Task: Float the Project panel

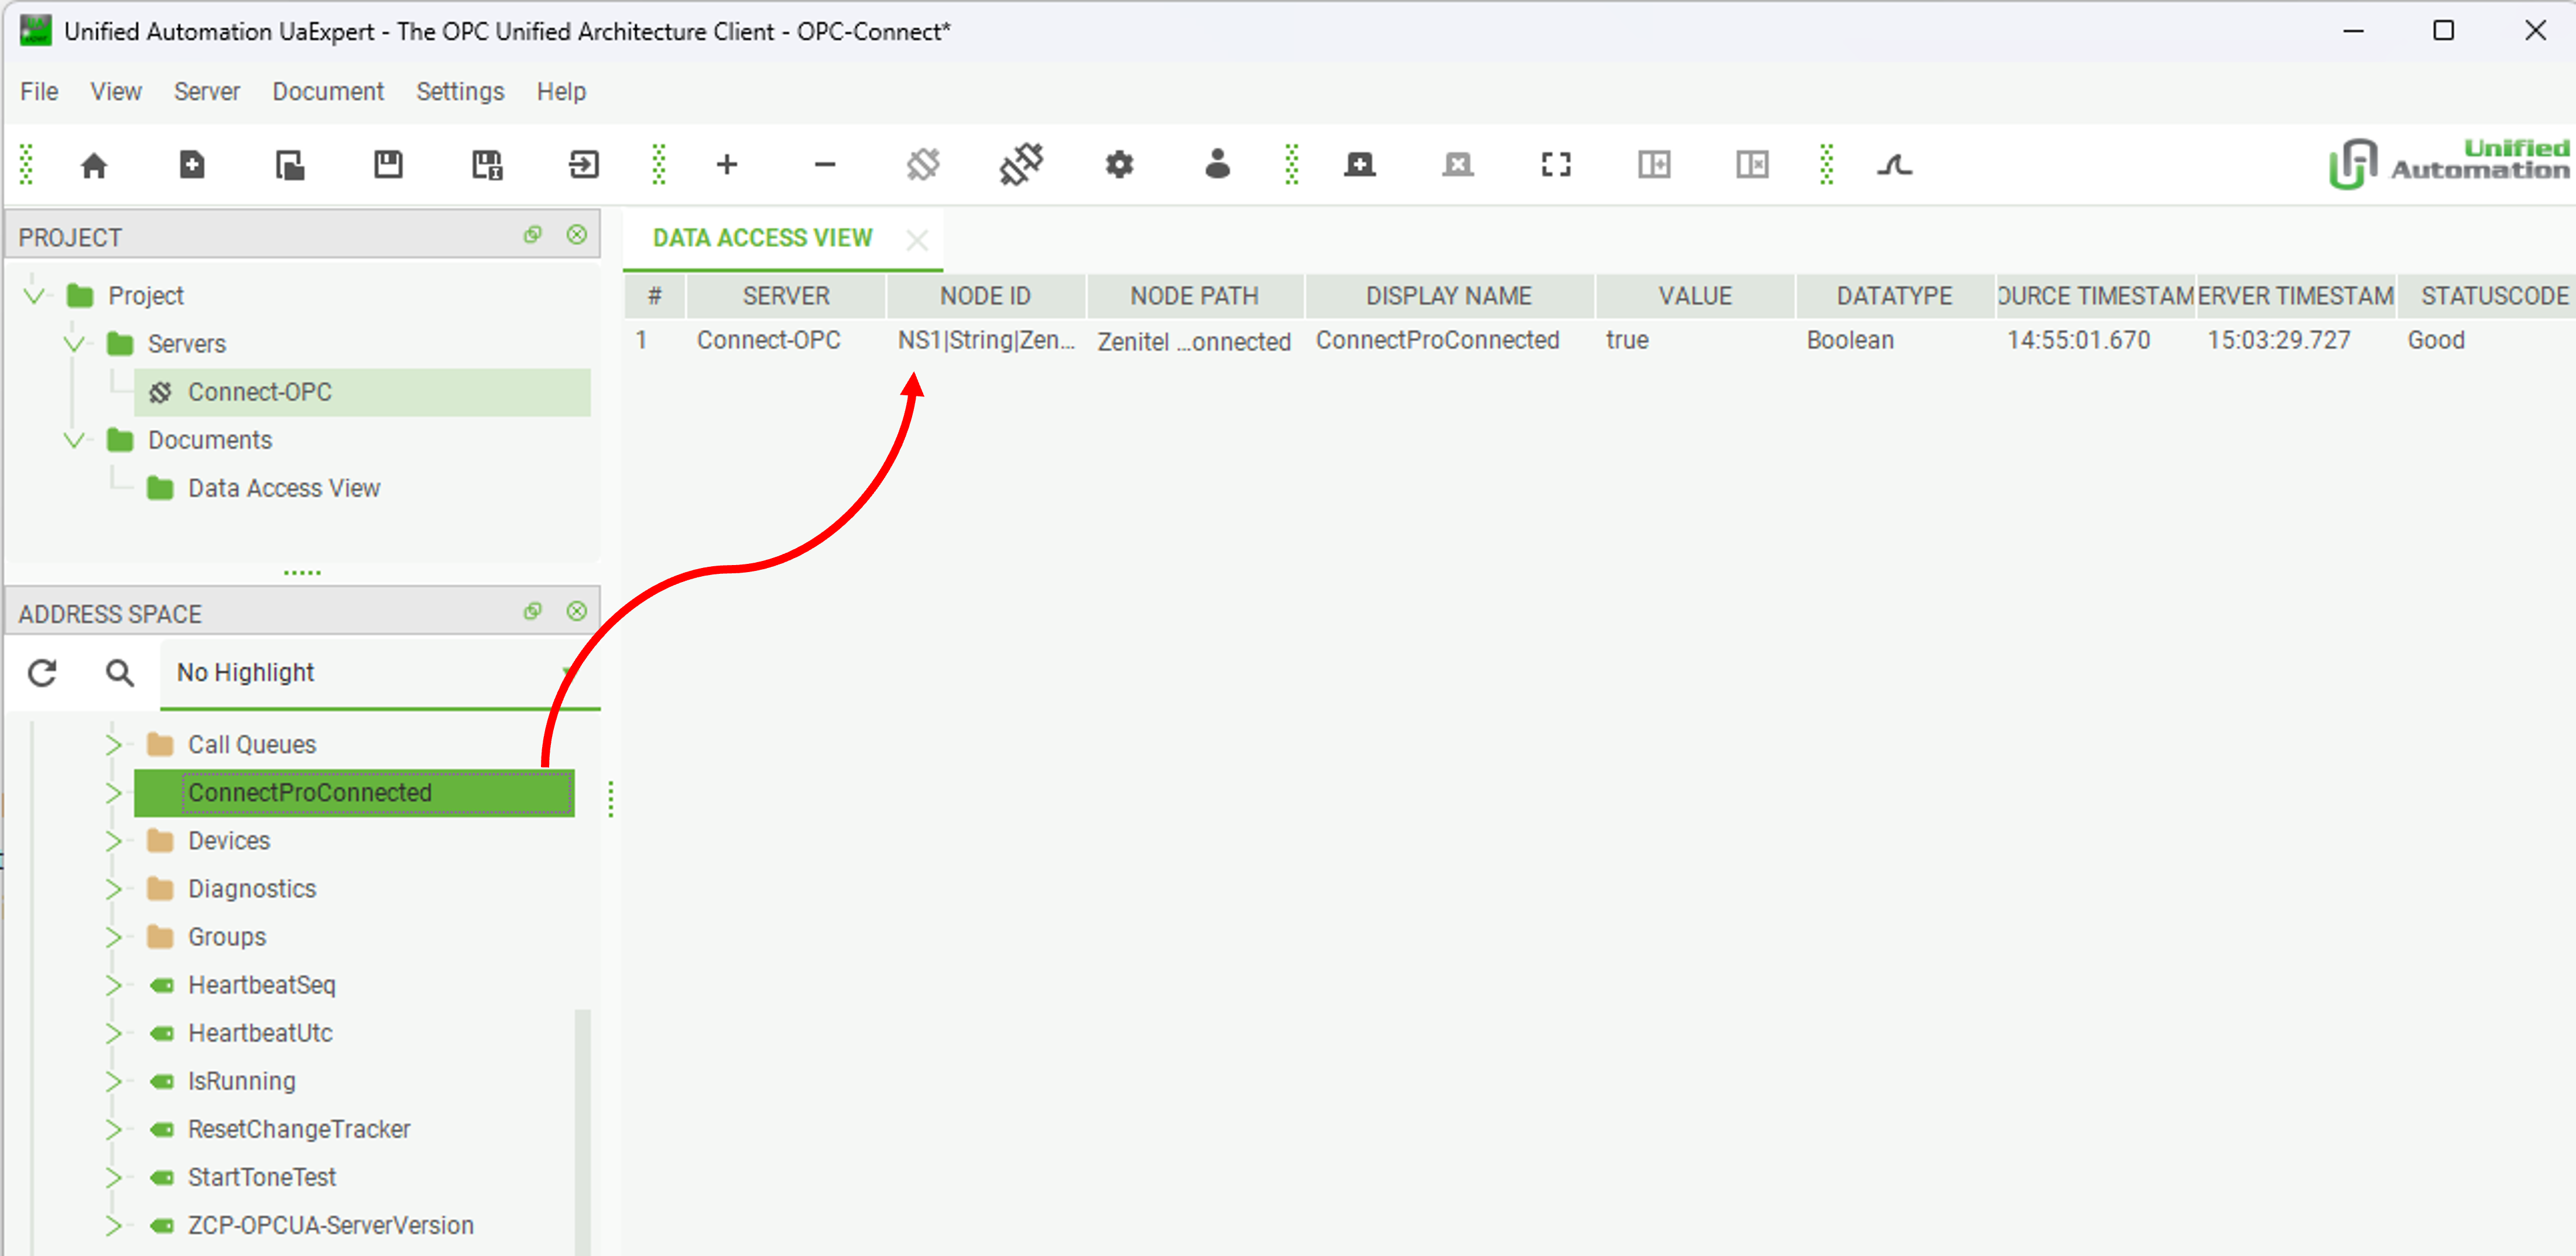Action: coord(533,235)
